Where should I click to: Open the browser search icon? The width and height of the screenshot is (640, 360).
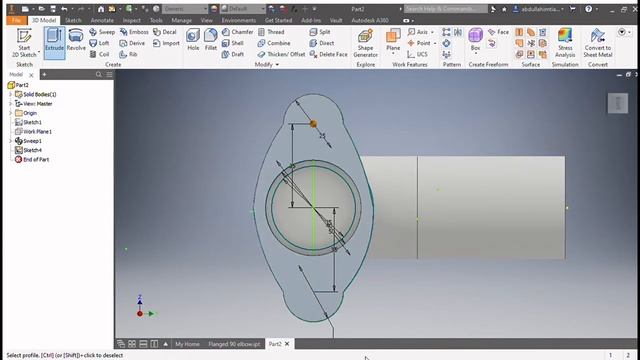(x=99, y=74)
